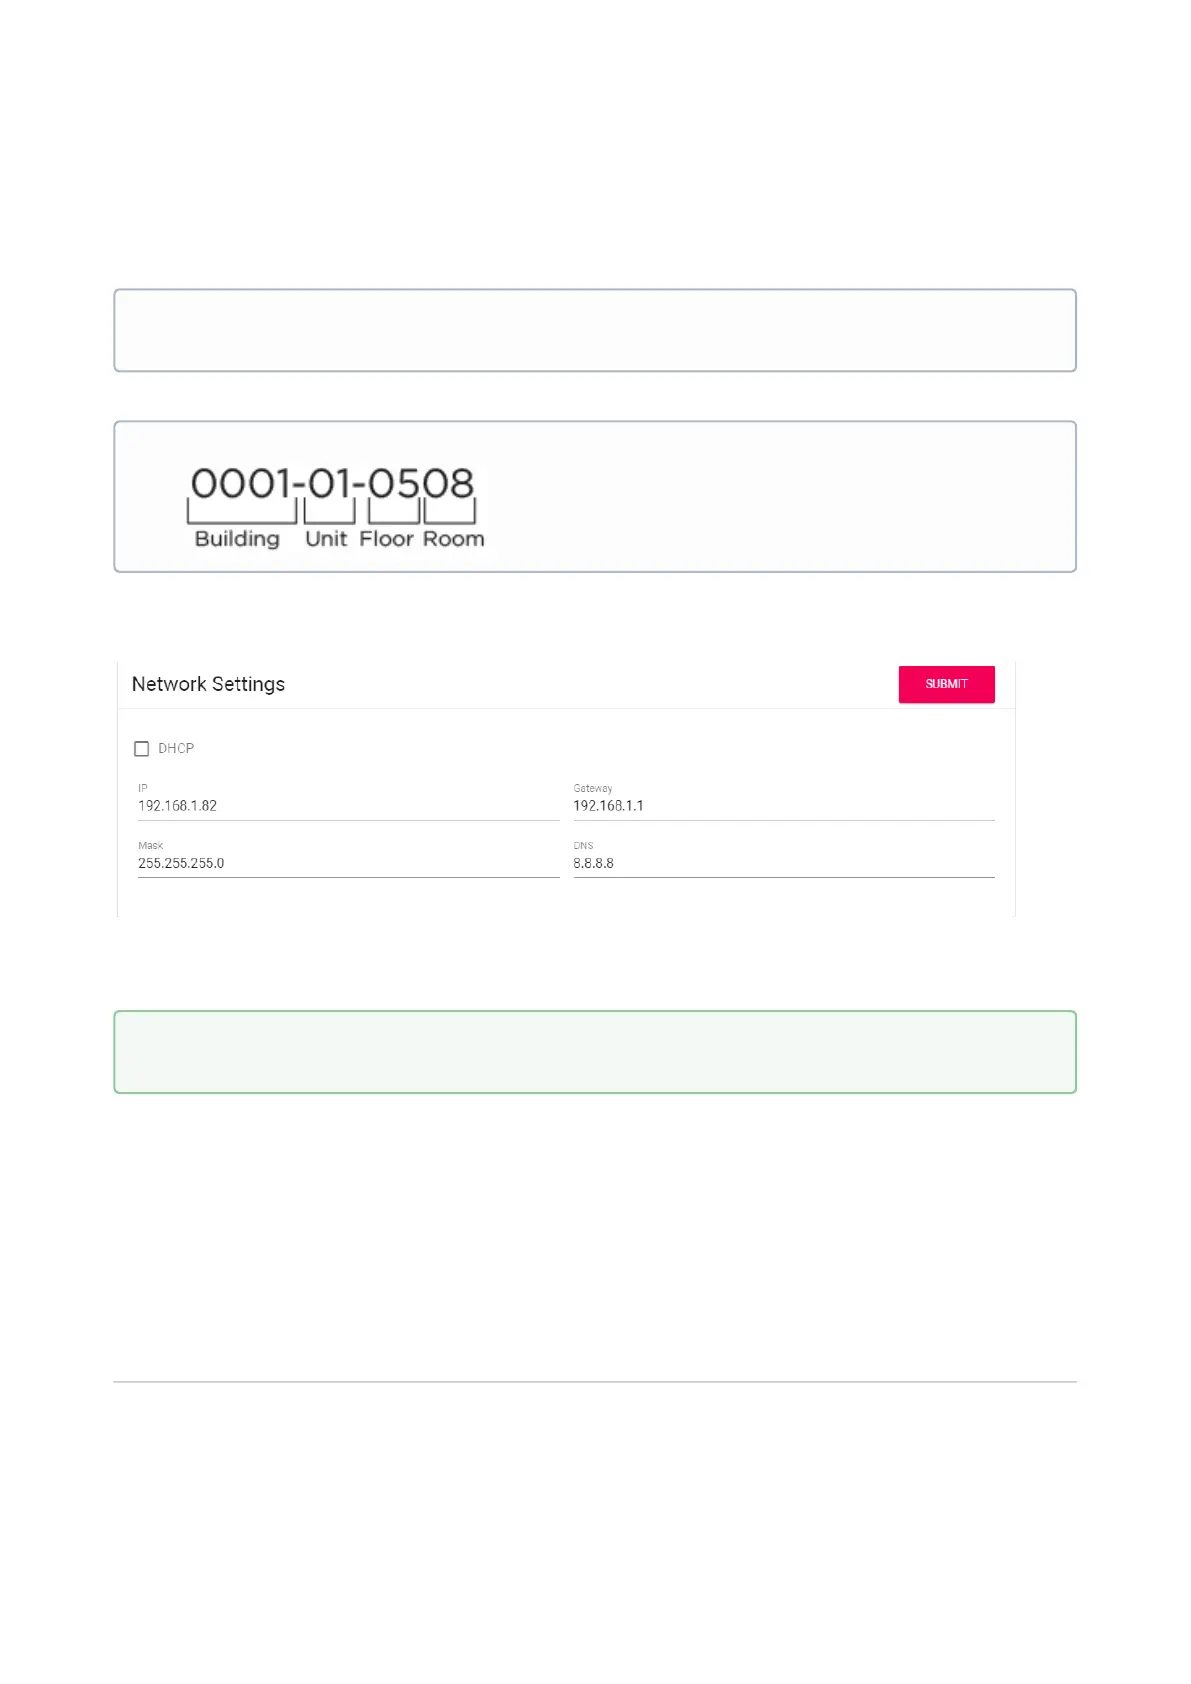Select the Floor label in the diagram
The image size is (1191, 1684).
[x=386, y=539]
